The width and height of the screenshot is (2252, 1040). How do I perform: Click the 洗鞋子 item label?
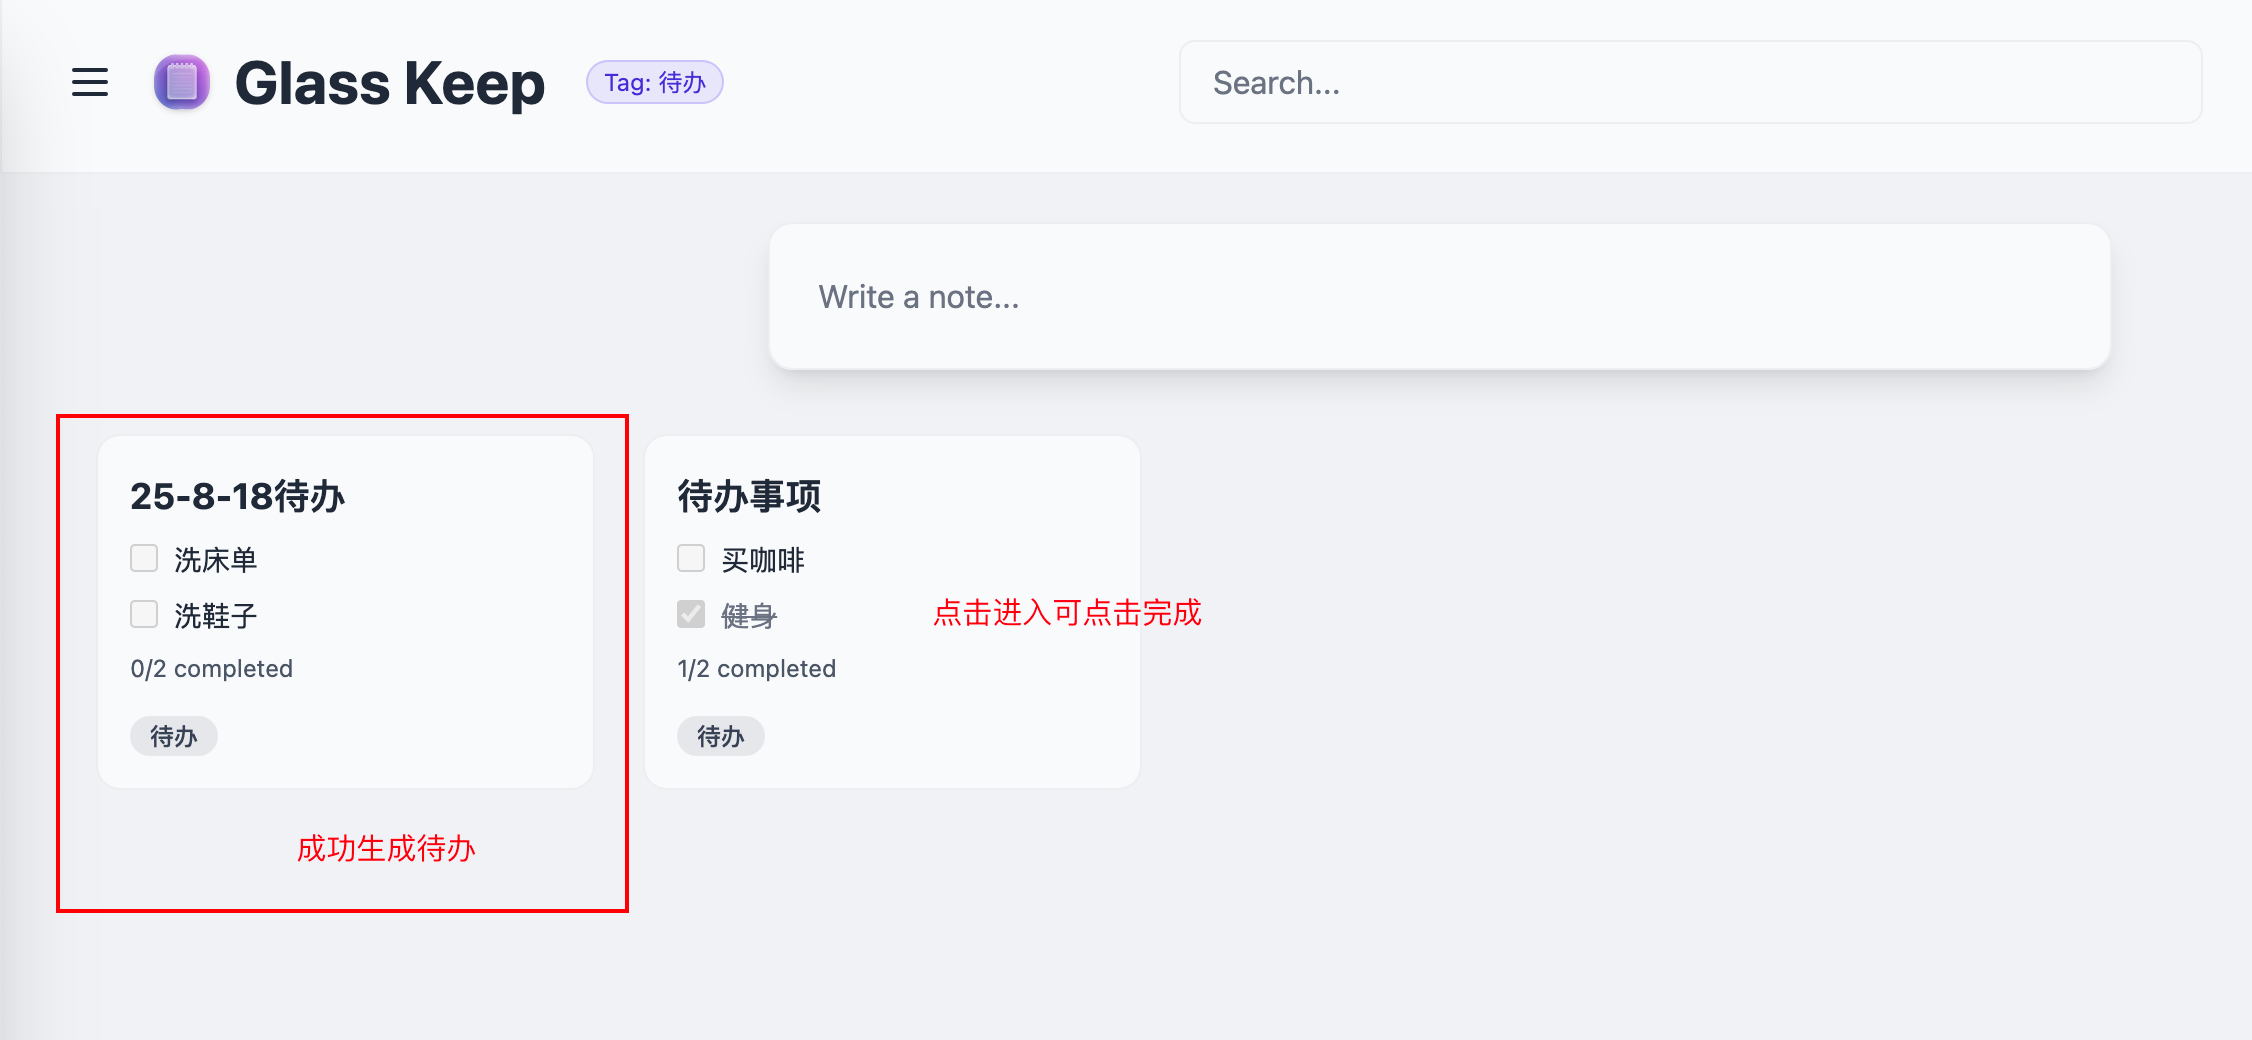point(216,616)
